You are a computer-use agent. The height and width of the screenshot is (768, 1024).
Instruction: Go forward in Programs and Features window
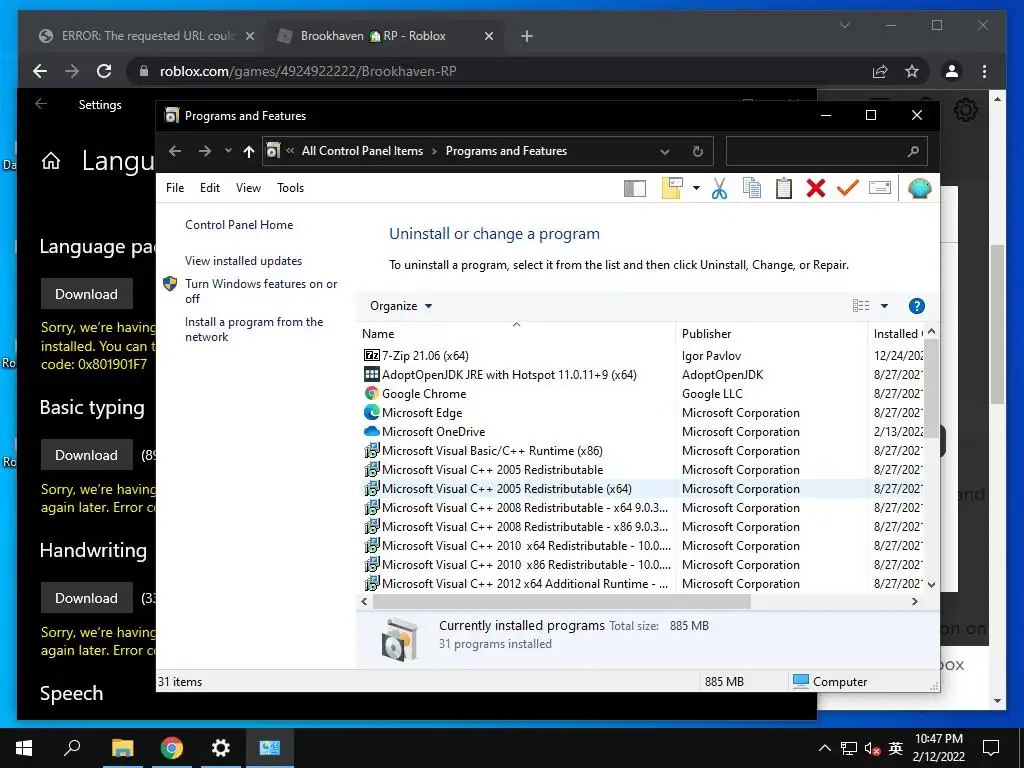[x=204, y=152]
